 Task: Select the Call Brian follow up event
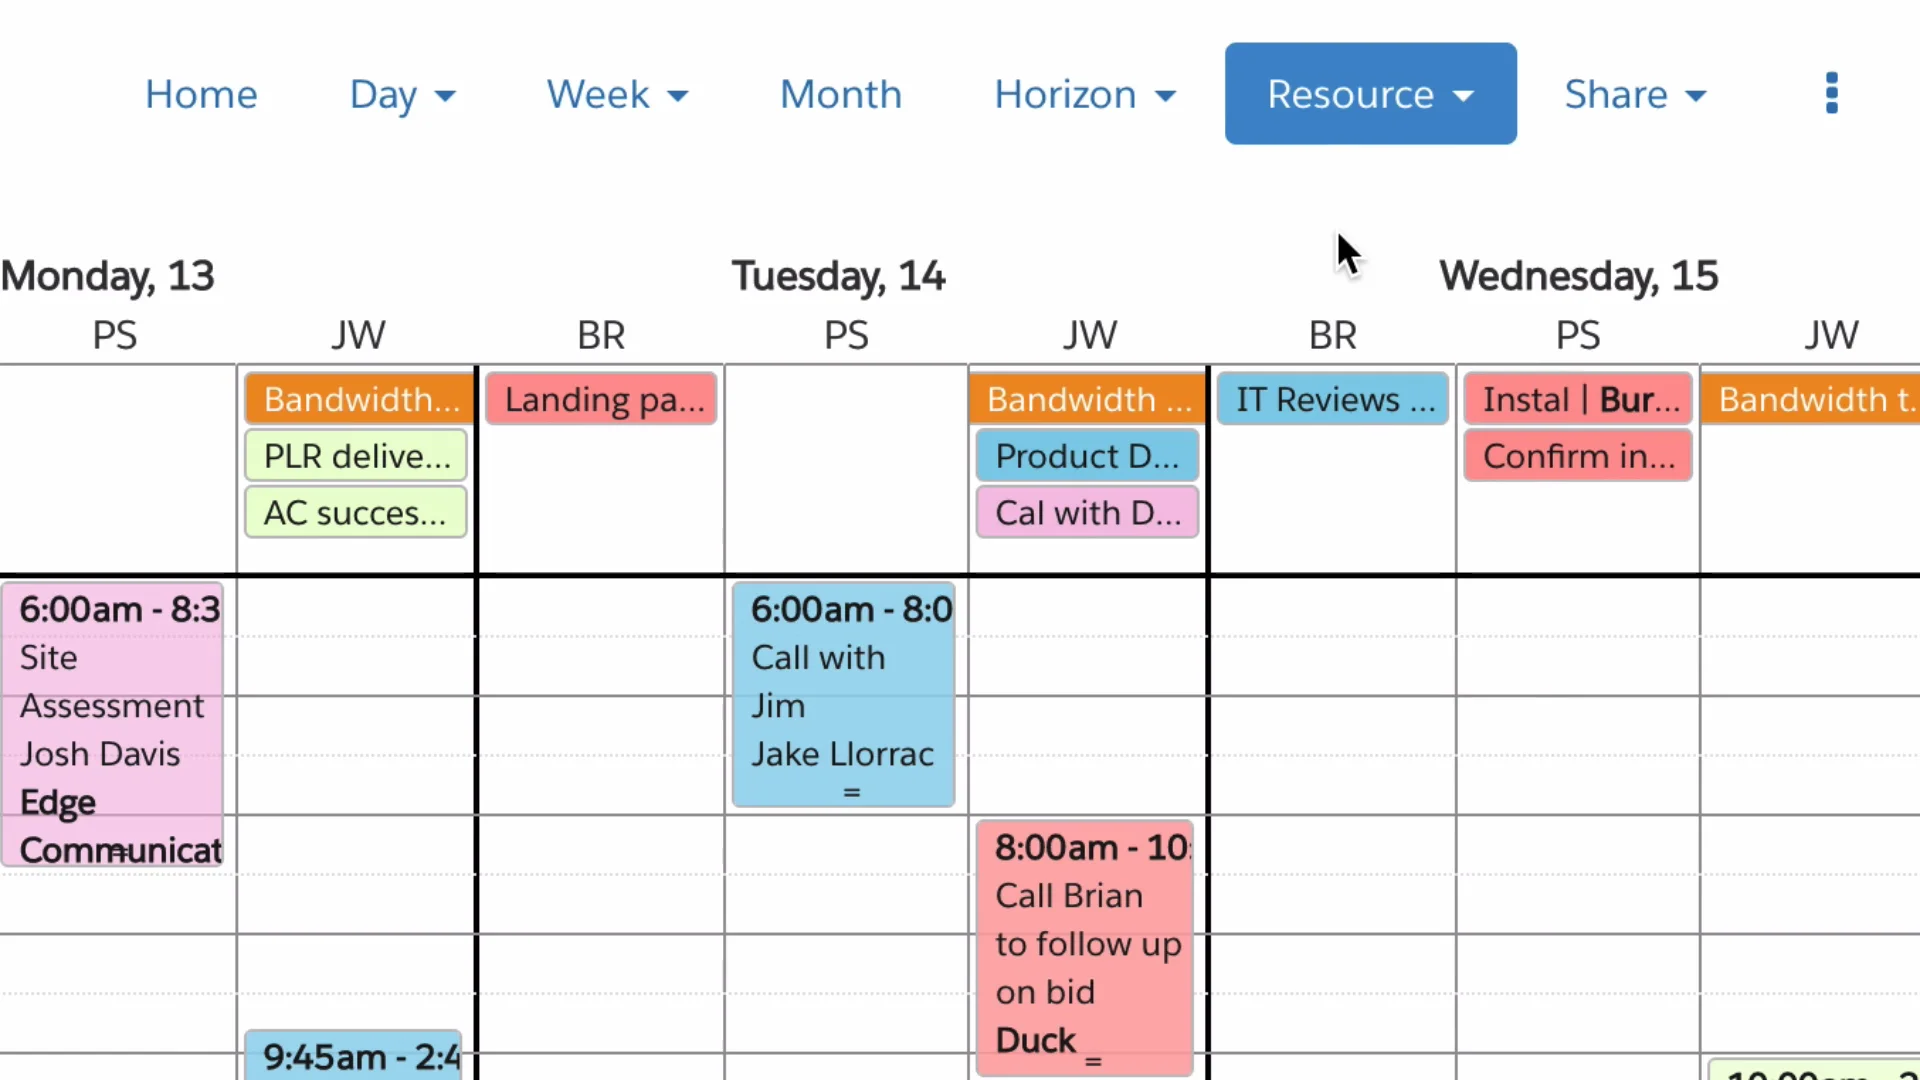pos(1085,940)
